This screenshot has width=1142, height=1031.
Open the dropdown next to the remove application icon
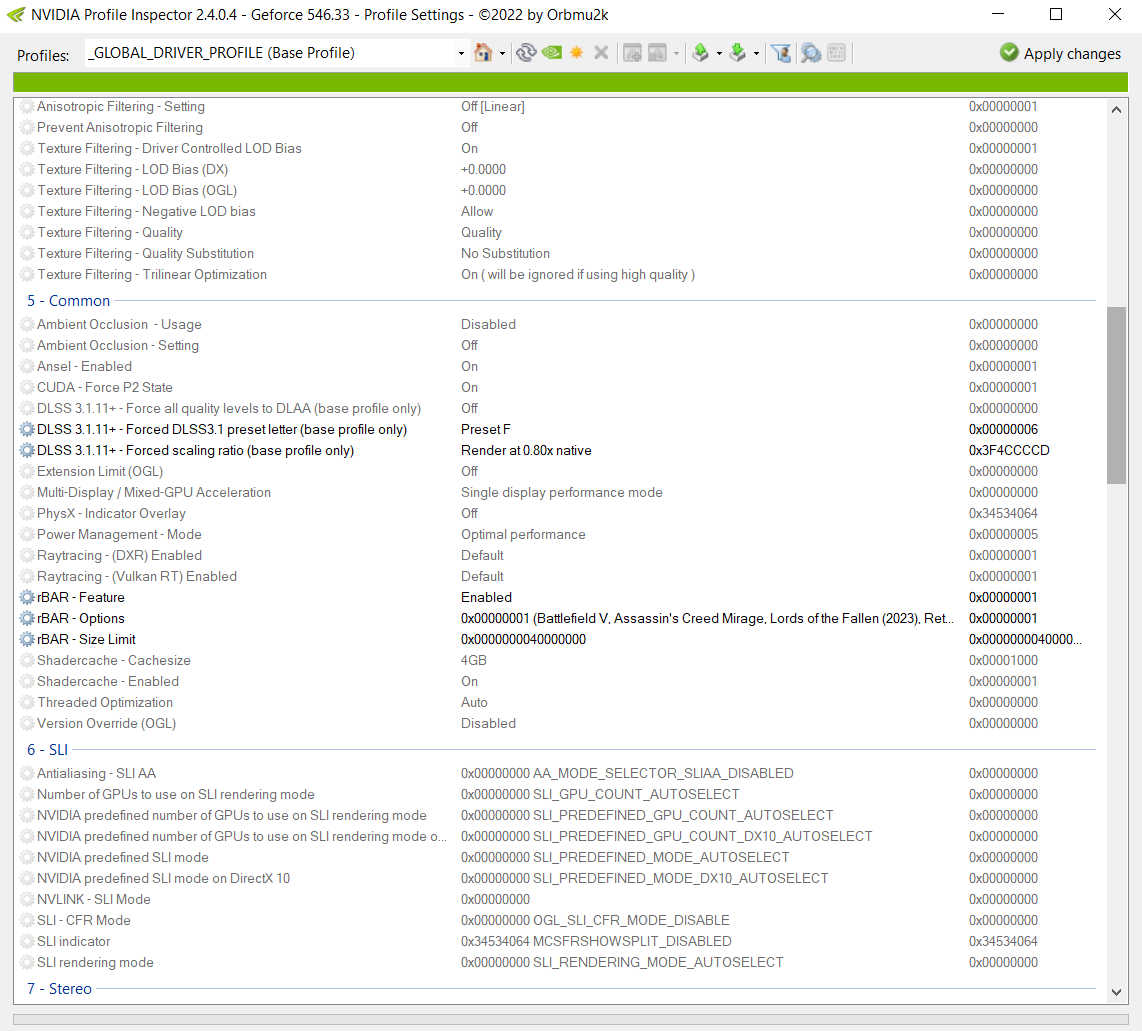676,53
